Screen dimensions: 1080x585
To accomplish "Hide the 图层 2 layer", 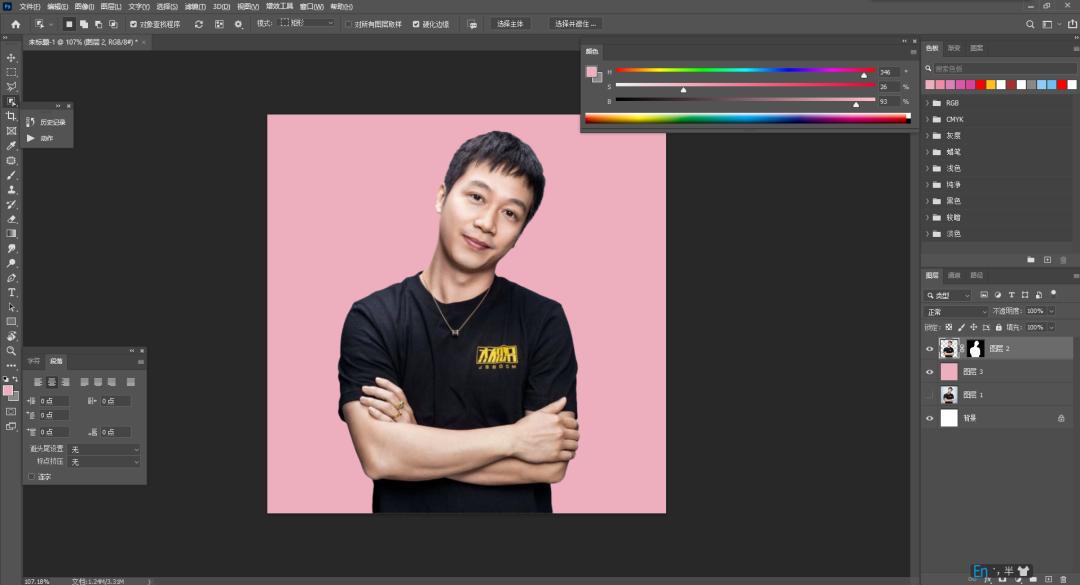I will [x=929, y=347].
